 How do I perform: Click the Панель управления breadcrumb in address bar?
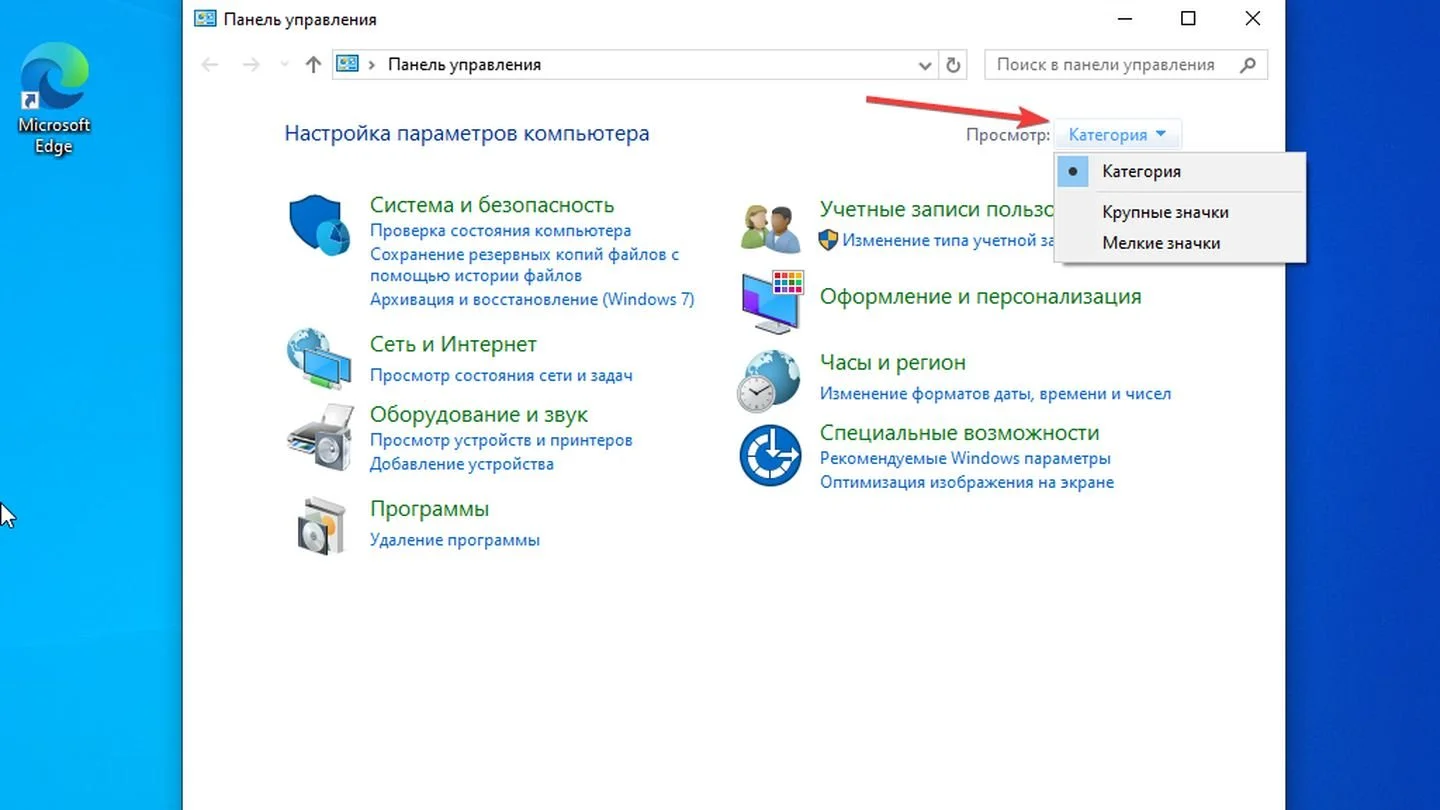click(x=464, y=65)
